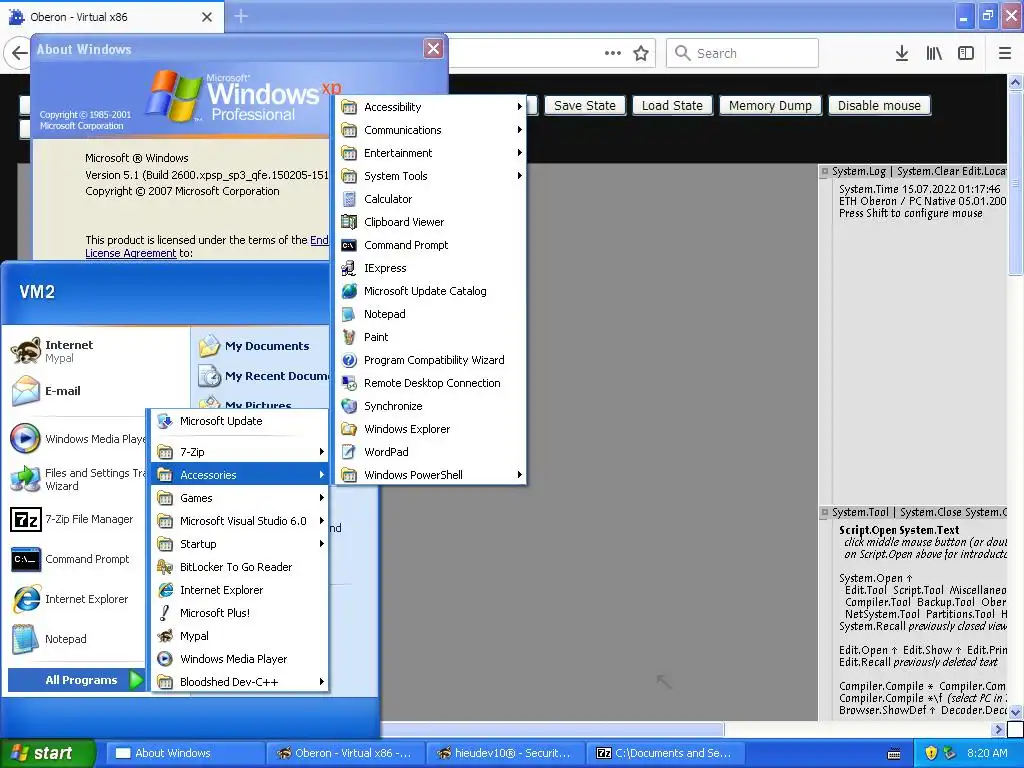Open My Recent Documents
The width and height of the screenshot is (1024, 768).
click(x=263, y=376)
